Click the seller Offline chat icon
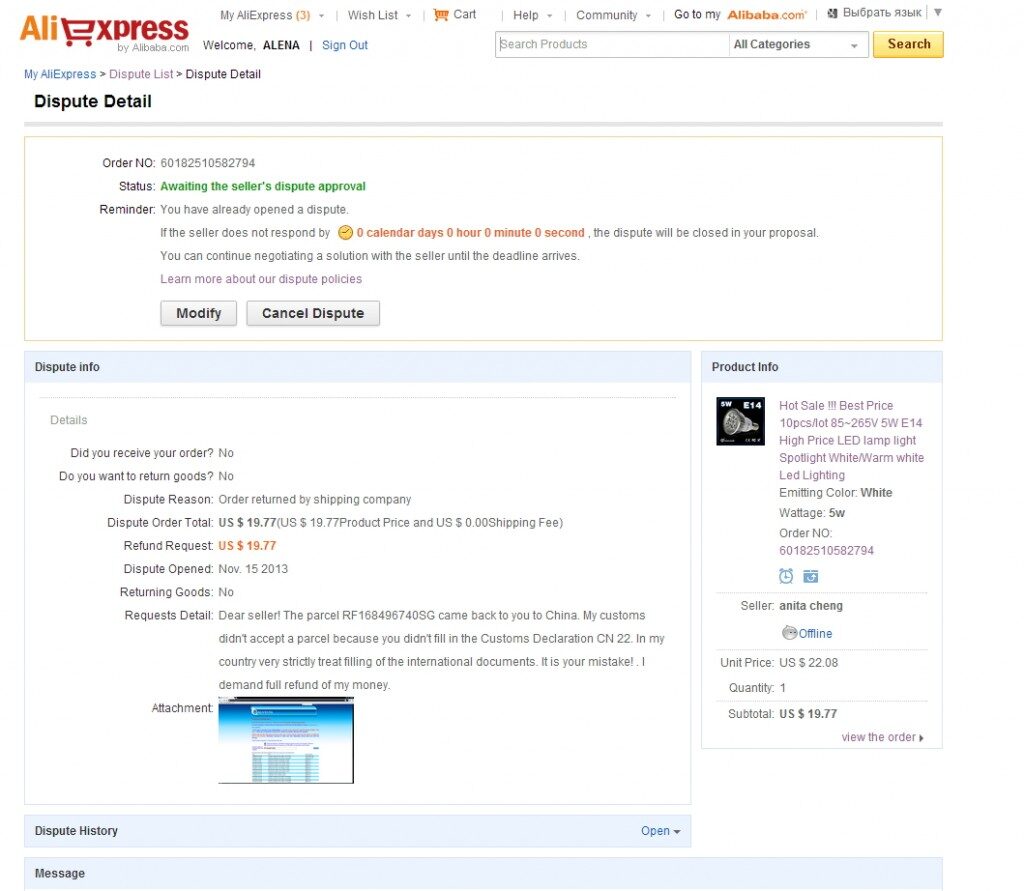Image resolution: width=1024 pixels, height=891 pixels. coord(790,632)
